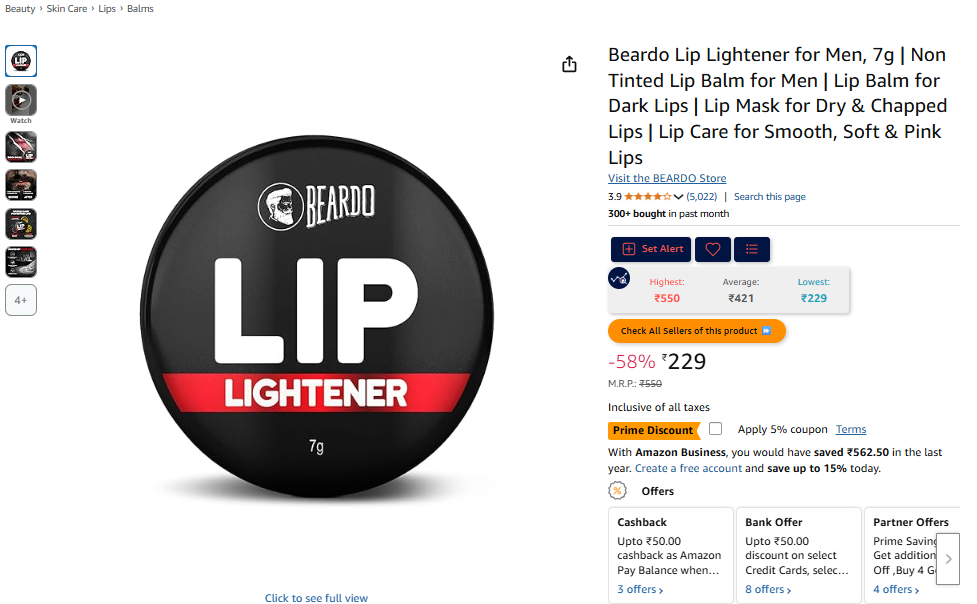Tick the Apply 5% coupon checkbox
Screen dimensions: 977x604
point(715,428)
